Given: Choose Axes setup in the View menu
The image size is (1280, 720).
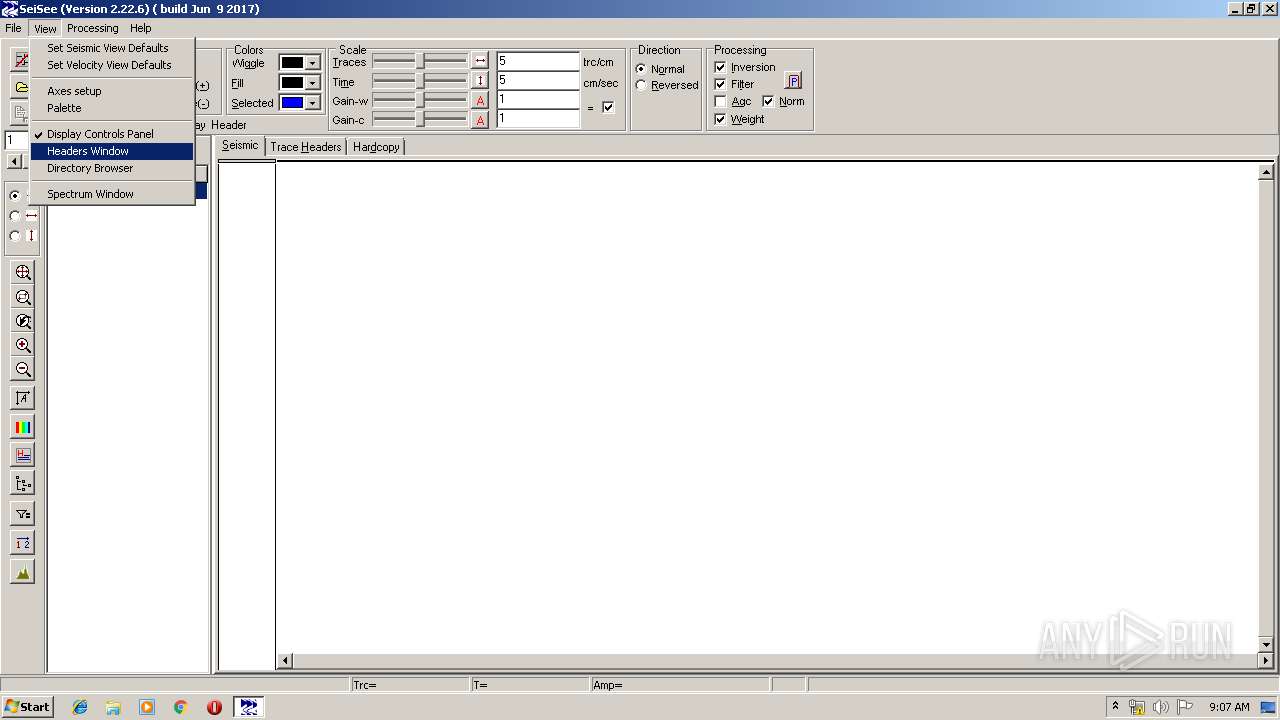Looking at the screenshot, I should point(112,91).
